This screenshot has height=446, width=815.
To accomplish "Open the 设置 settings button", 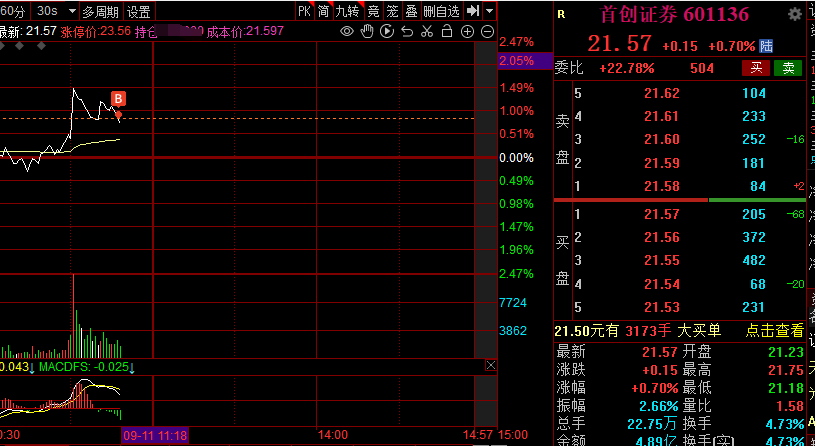I will coord(138,11).
